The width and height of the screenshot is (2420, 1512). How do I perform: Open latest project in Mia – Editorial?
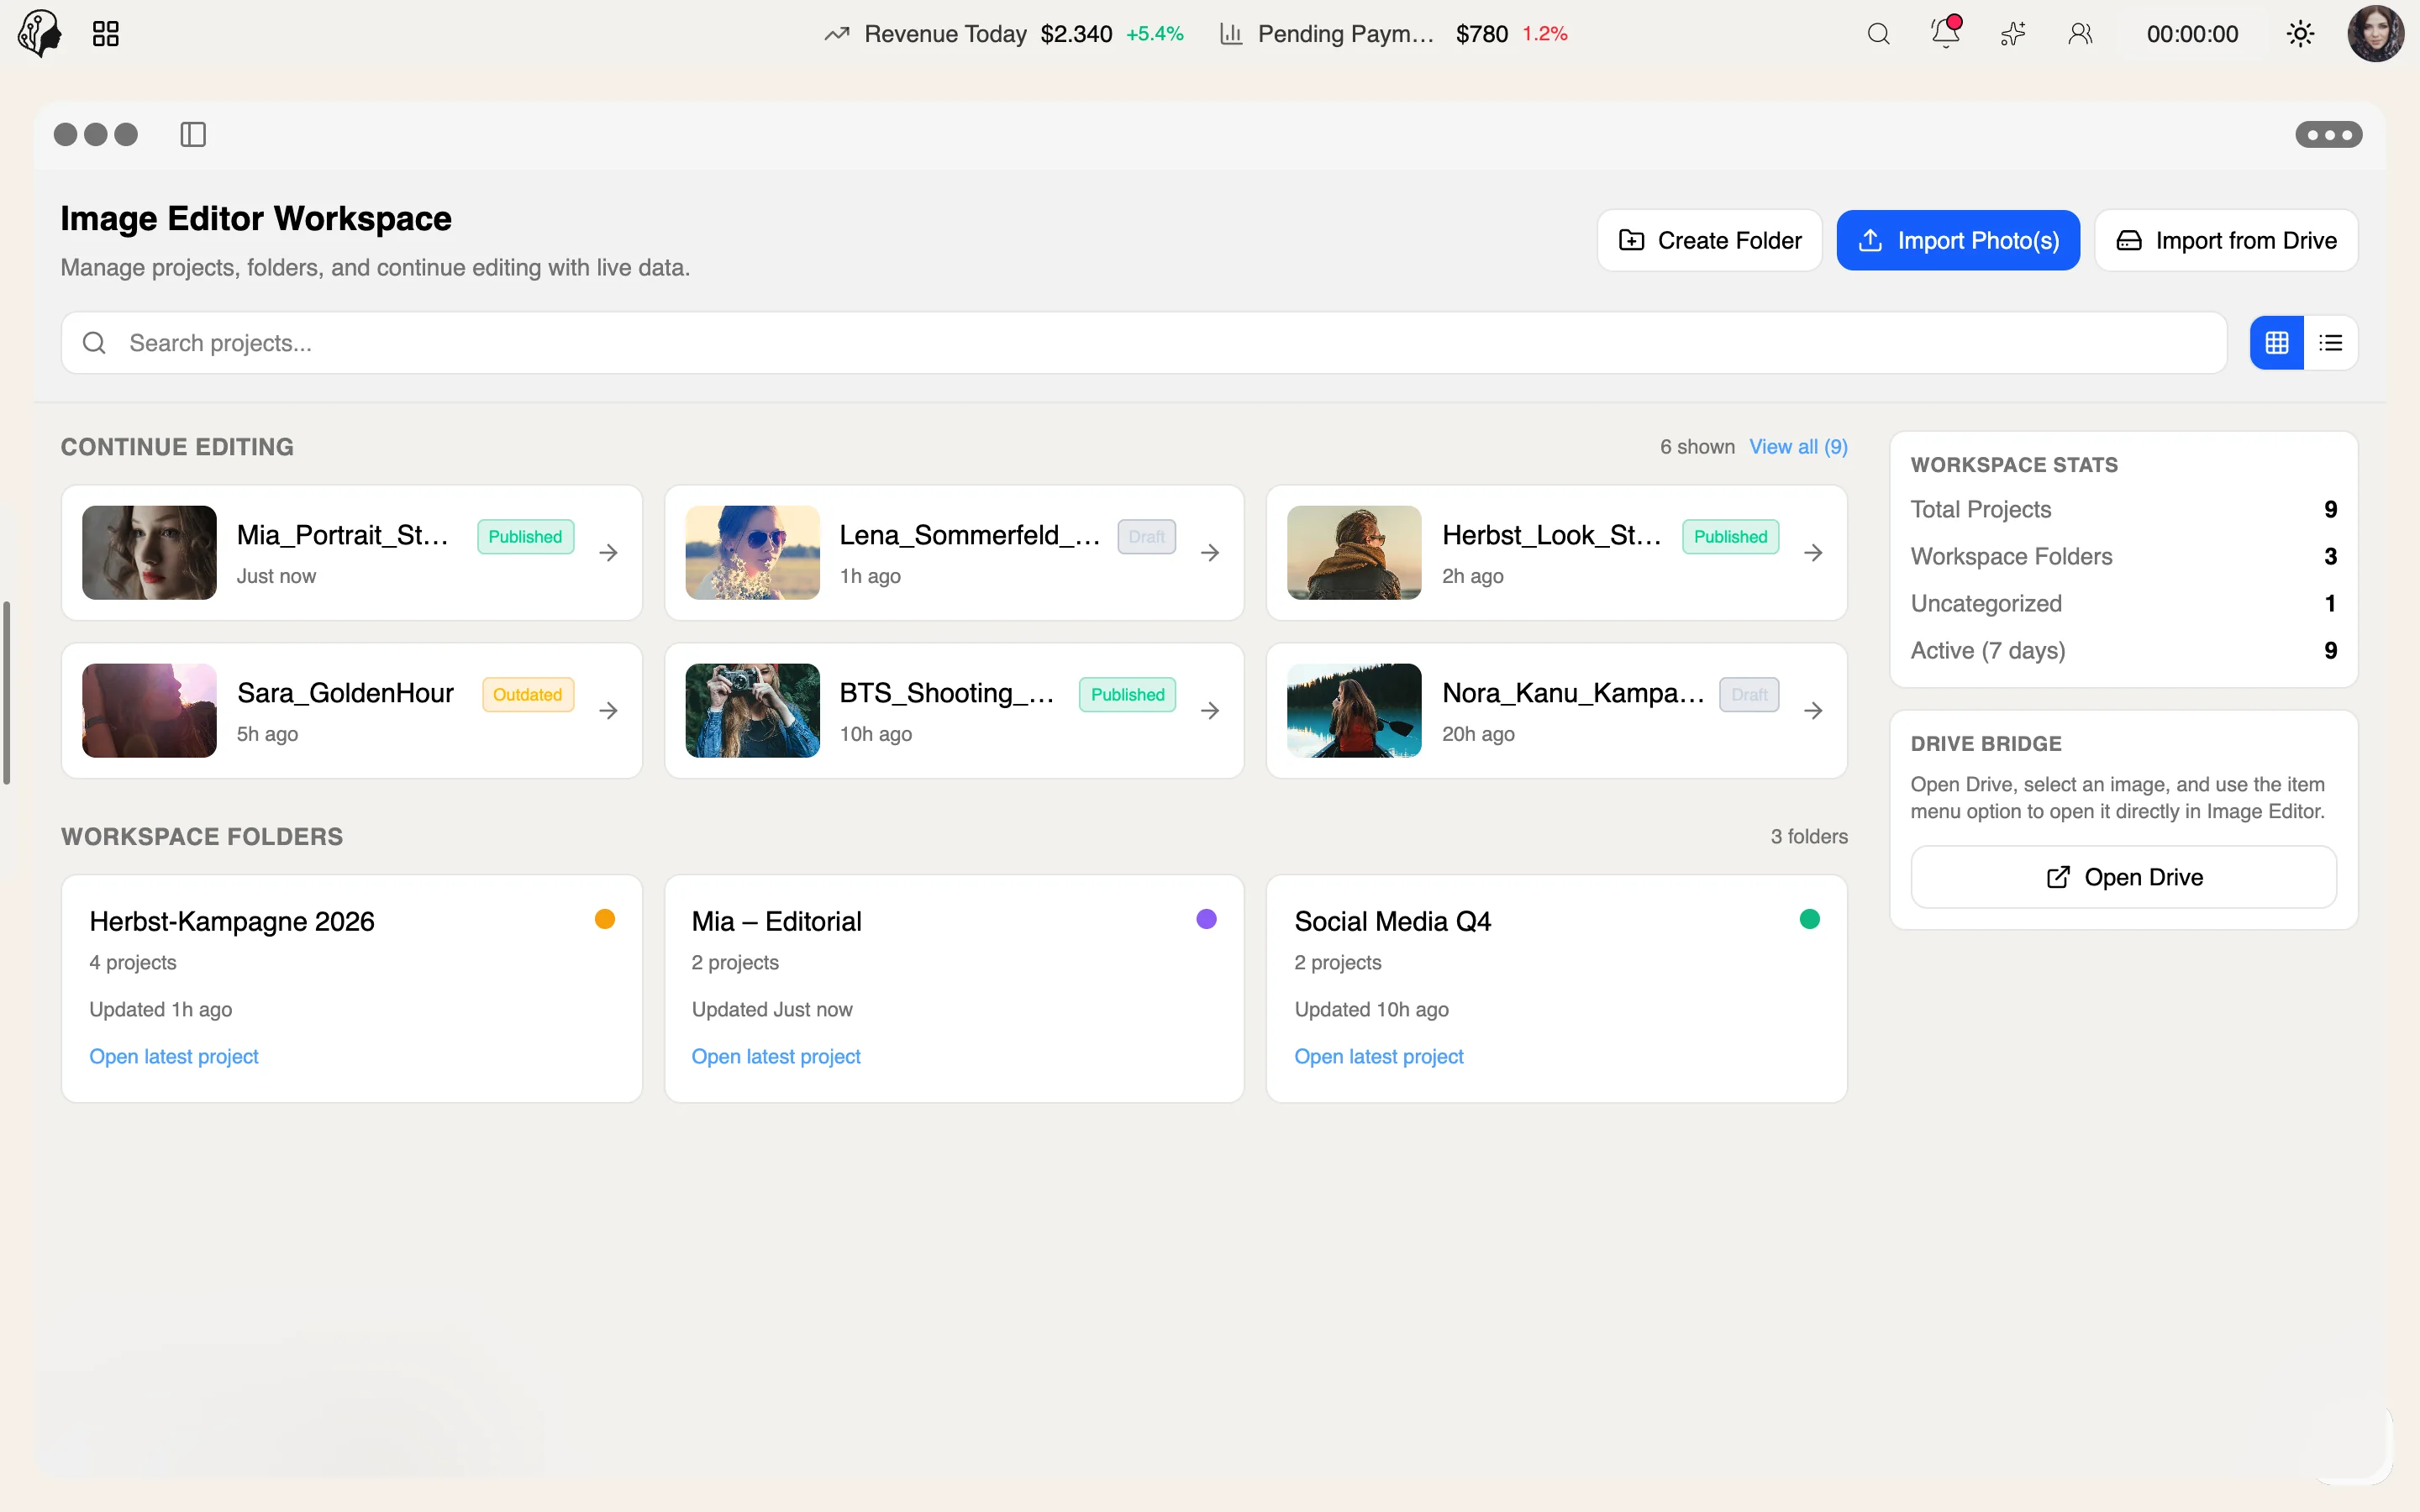(776, 1056)
